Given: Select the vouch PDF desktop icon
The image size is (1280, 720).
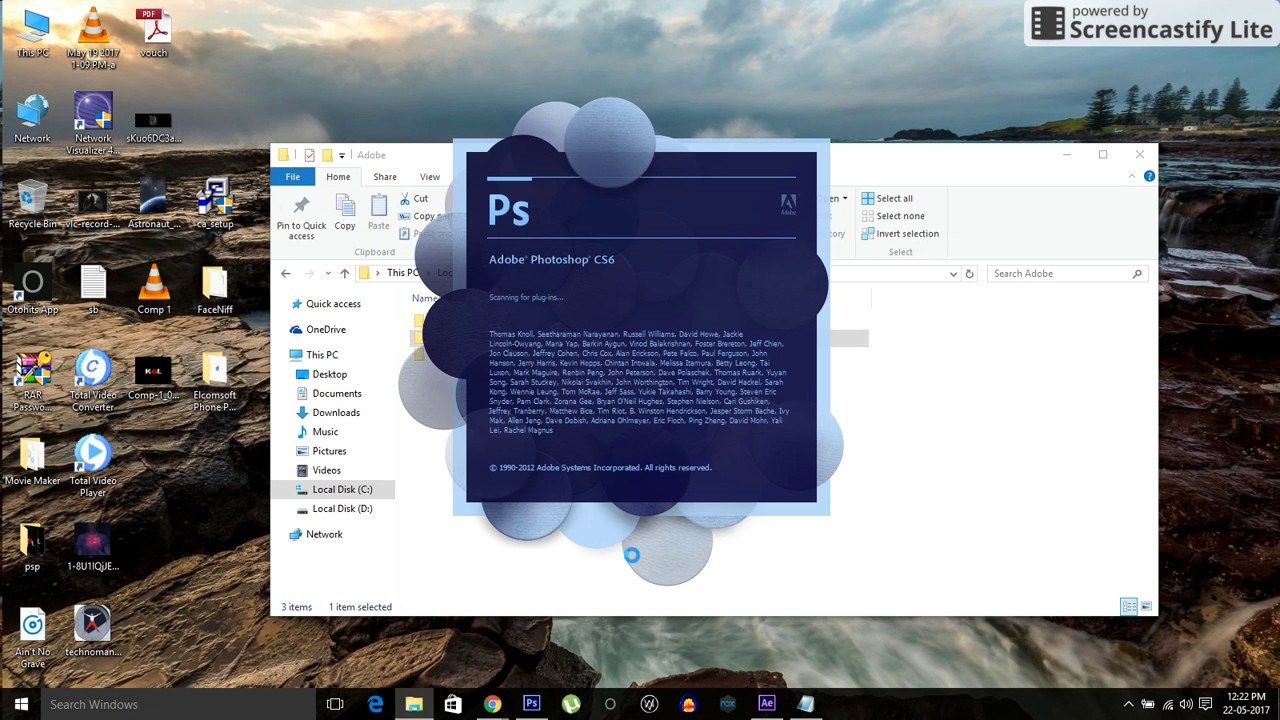Looking at the screenshot, I should [x=153, y=33].
